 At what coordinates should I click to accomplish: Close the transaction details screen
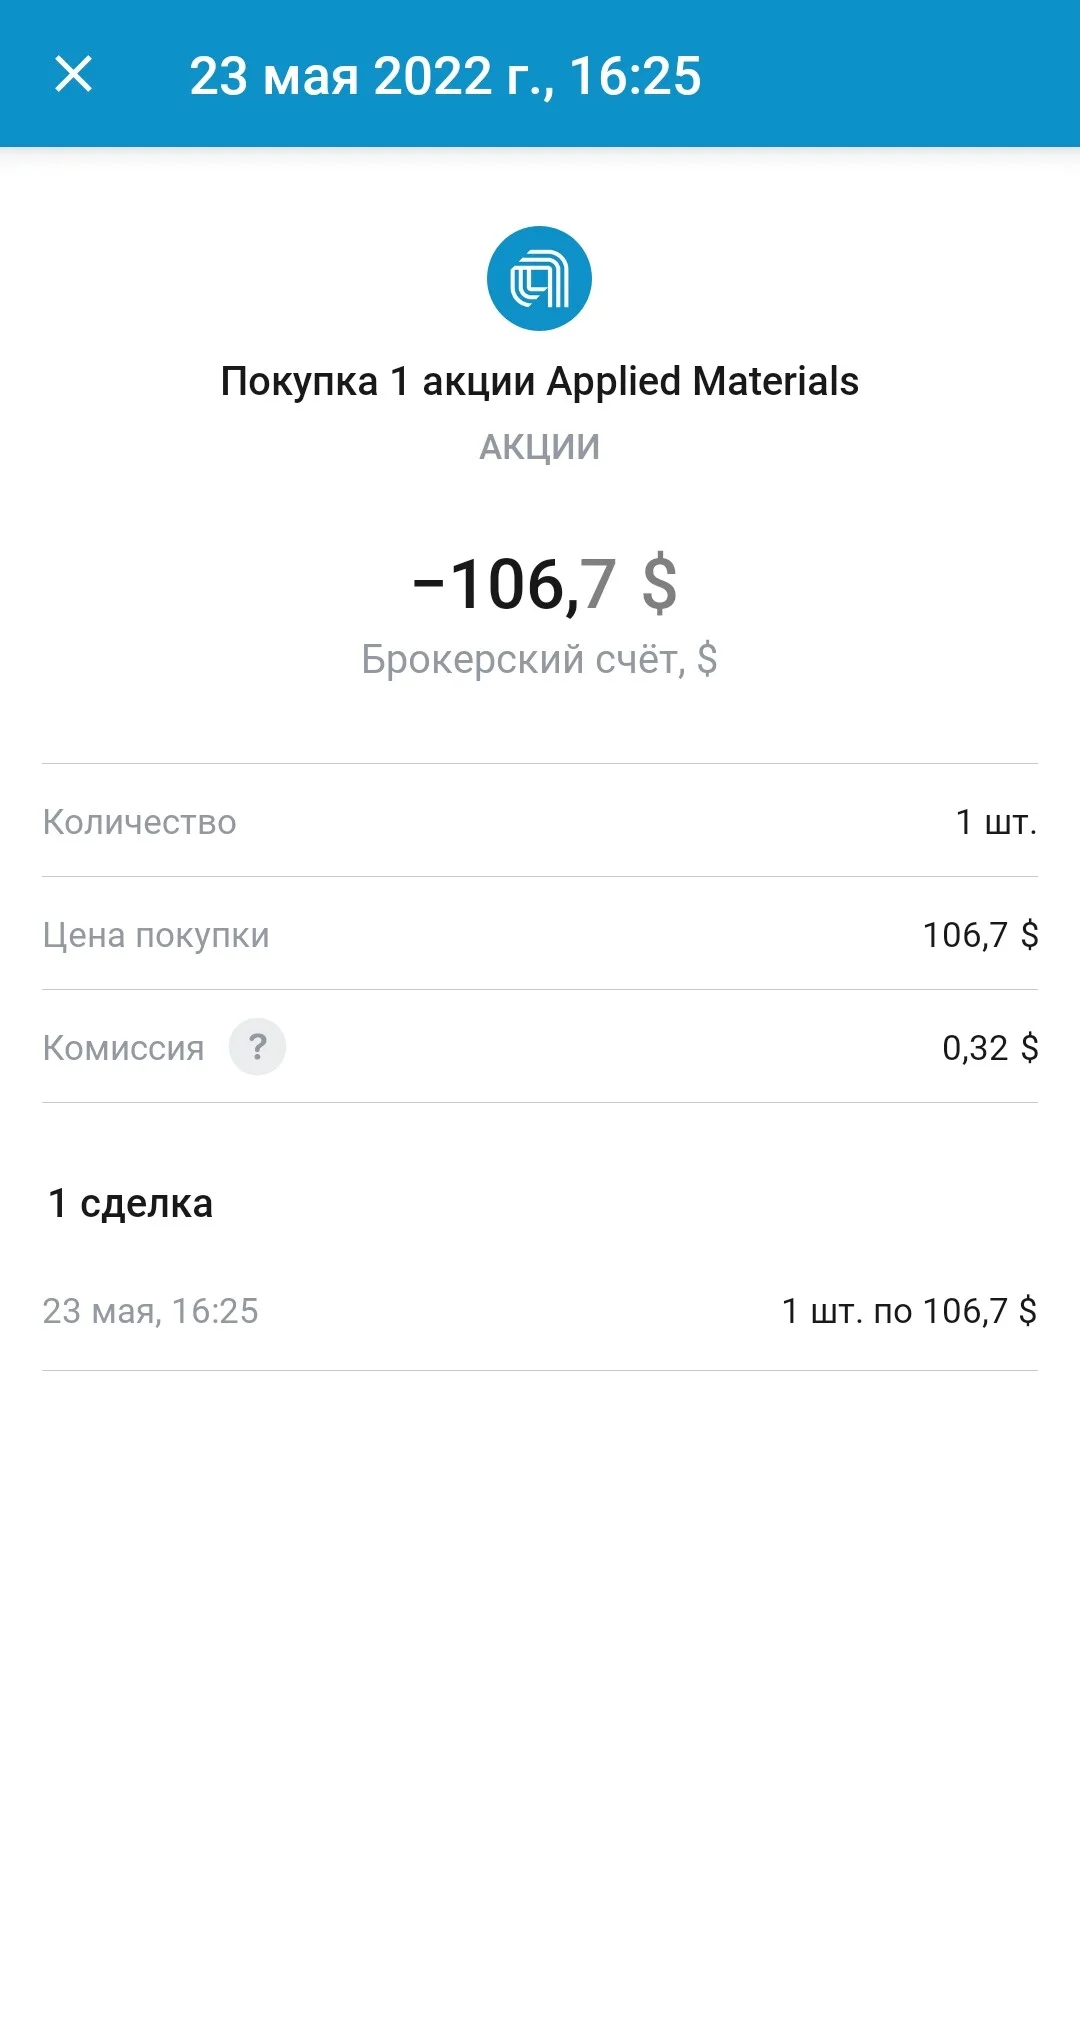pos(73,74)
